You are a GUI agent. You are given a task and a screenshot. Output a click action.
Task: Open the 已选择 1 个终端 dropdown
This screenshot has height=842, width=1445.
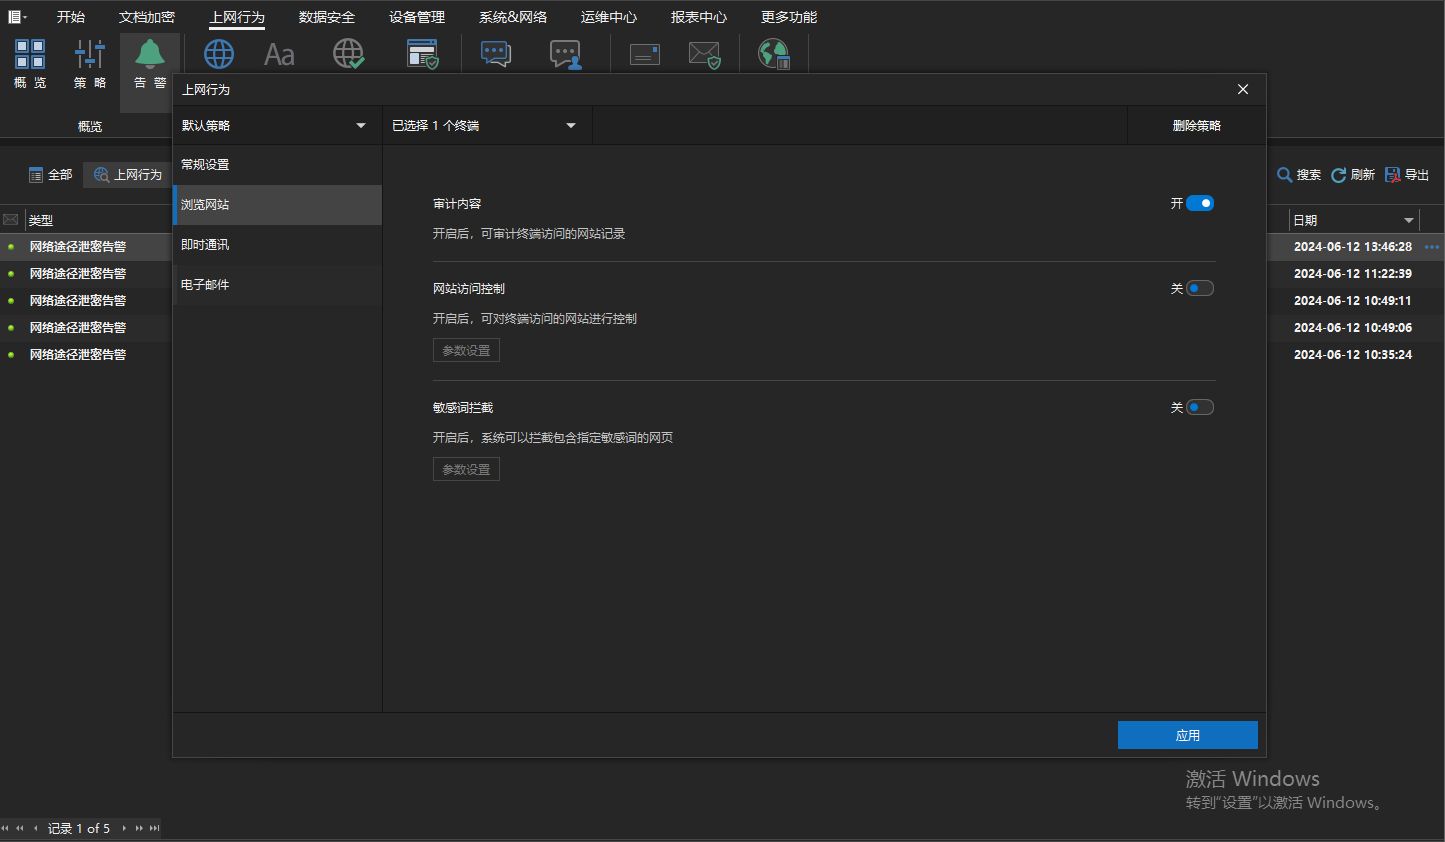(487, 125)
